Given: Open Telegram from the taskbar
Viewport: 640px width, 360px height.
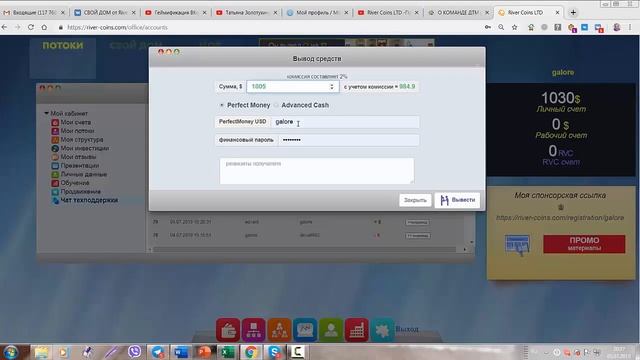Looking at the screenshot, I should 158,352.
